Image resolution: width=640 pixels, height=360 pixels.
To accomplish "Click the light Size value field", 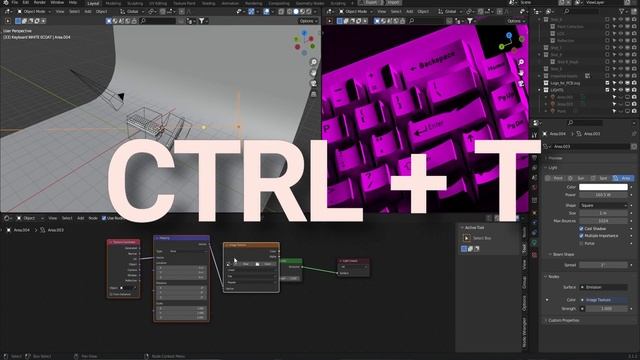I will [603, 213].
